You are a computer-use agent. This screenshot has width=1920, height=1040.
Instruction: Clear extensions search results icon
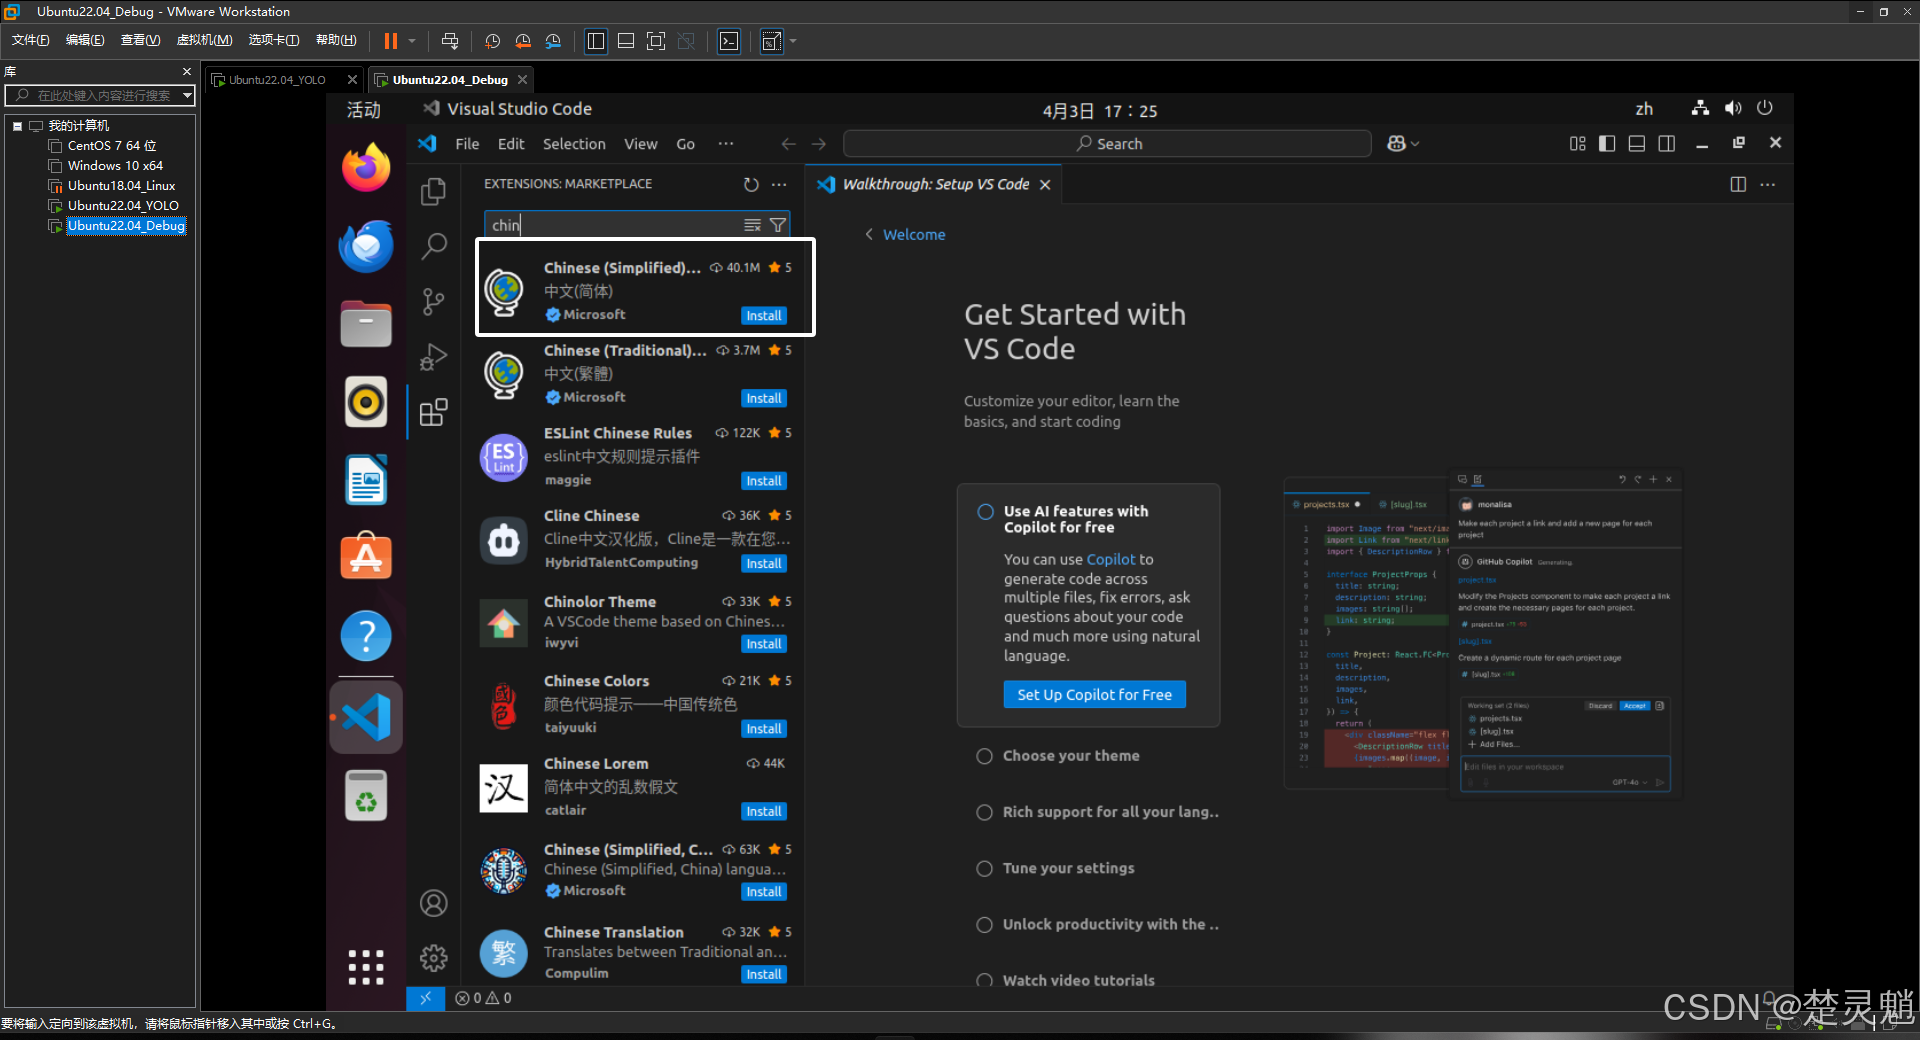[752, 225]
